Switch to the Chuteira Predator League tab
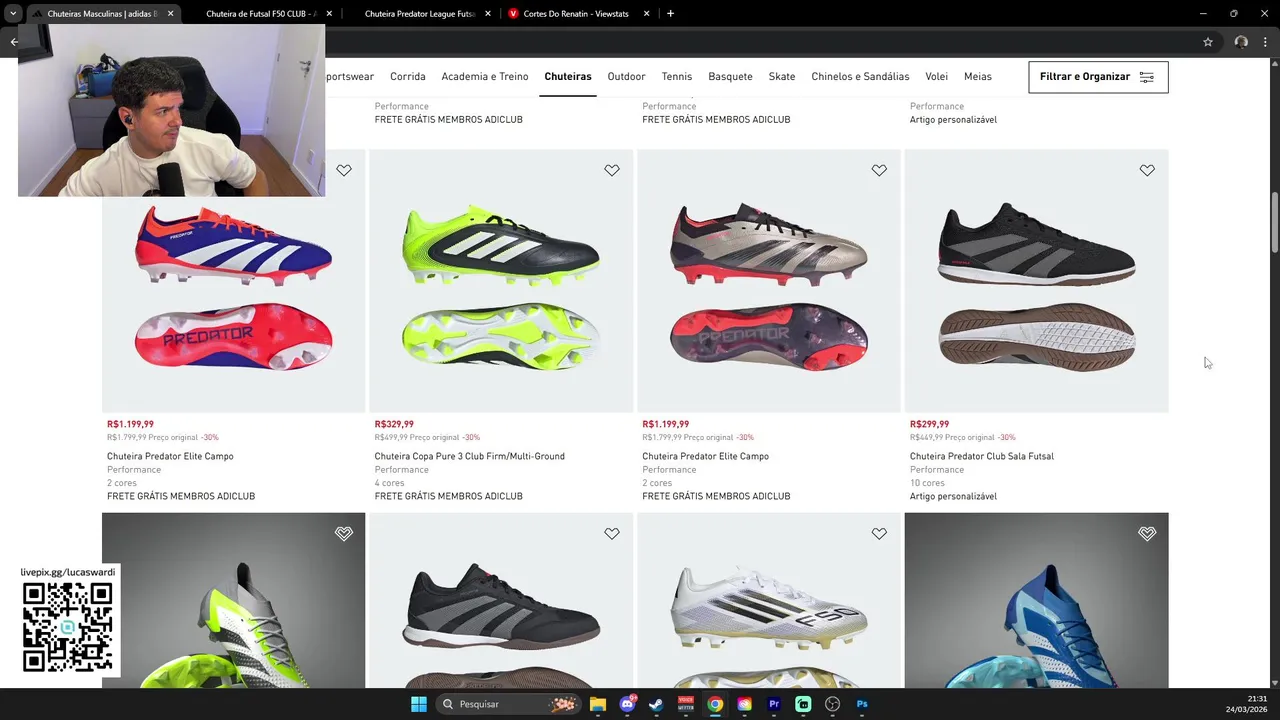The height and width of the screenshot is (720, 1280). [x=420, y=14]
